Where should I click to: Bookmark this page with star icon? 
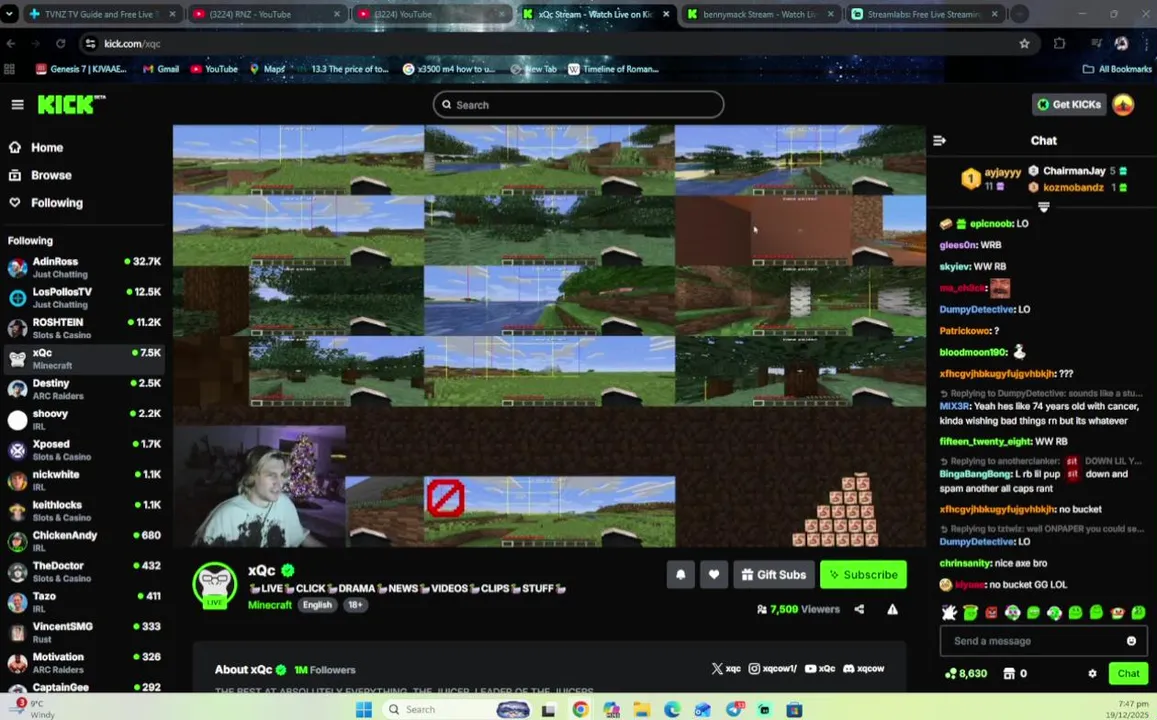(x=1024, y=44)
